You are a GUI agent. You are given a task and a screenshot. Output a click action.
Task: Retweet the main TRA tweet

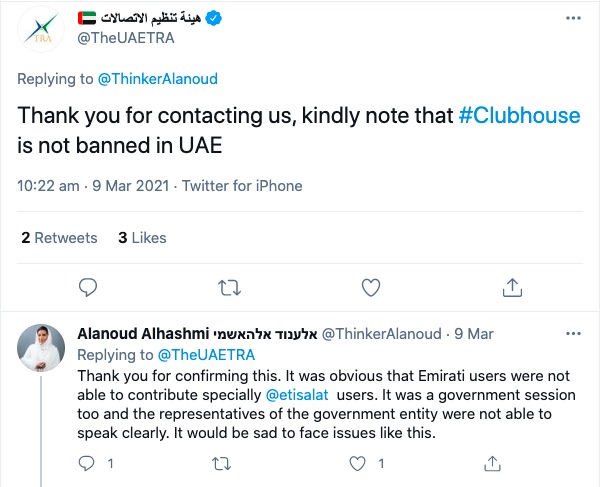(x=229, y=288)
